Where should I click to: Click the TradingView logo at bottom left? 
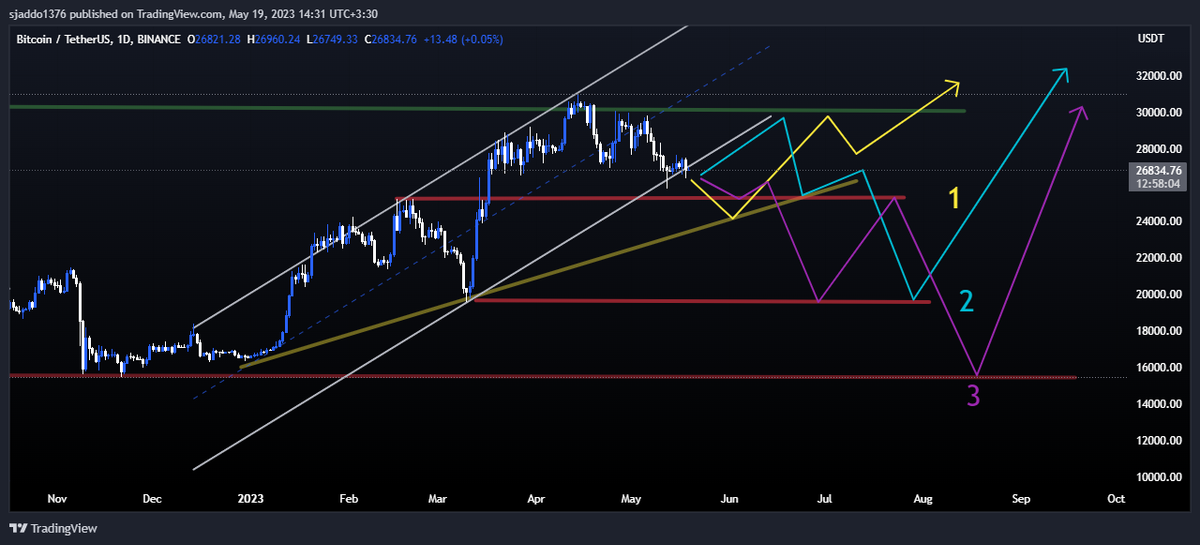[x=53, y=528]
